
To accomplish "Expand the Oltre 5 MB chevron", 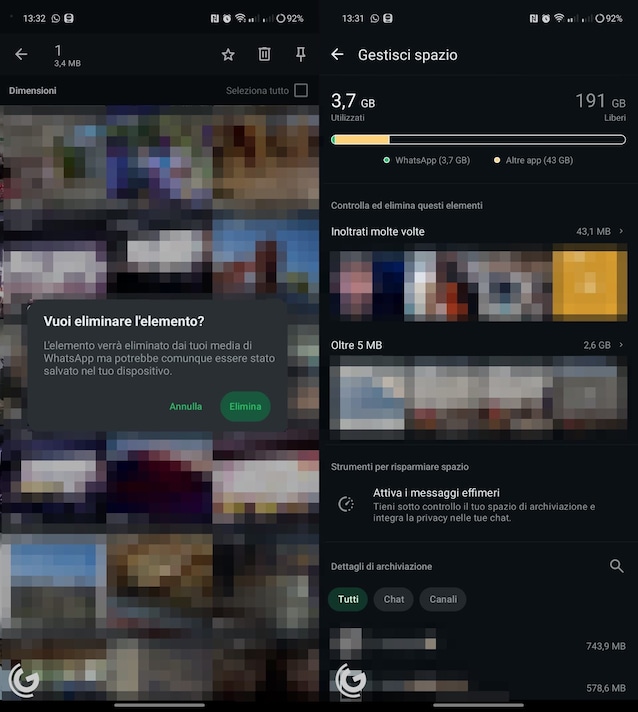I will point(621,345).
